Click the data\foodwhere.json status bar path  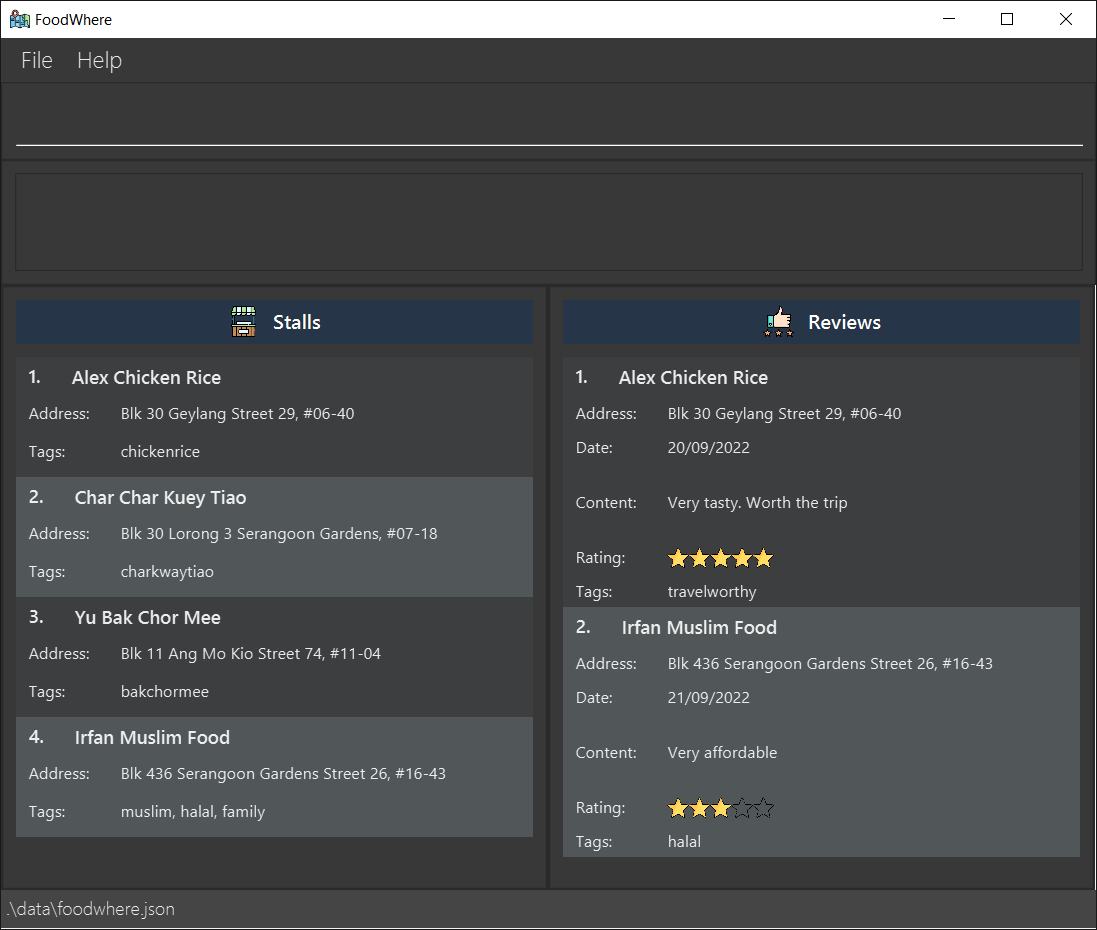point(91,909)
